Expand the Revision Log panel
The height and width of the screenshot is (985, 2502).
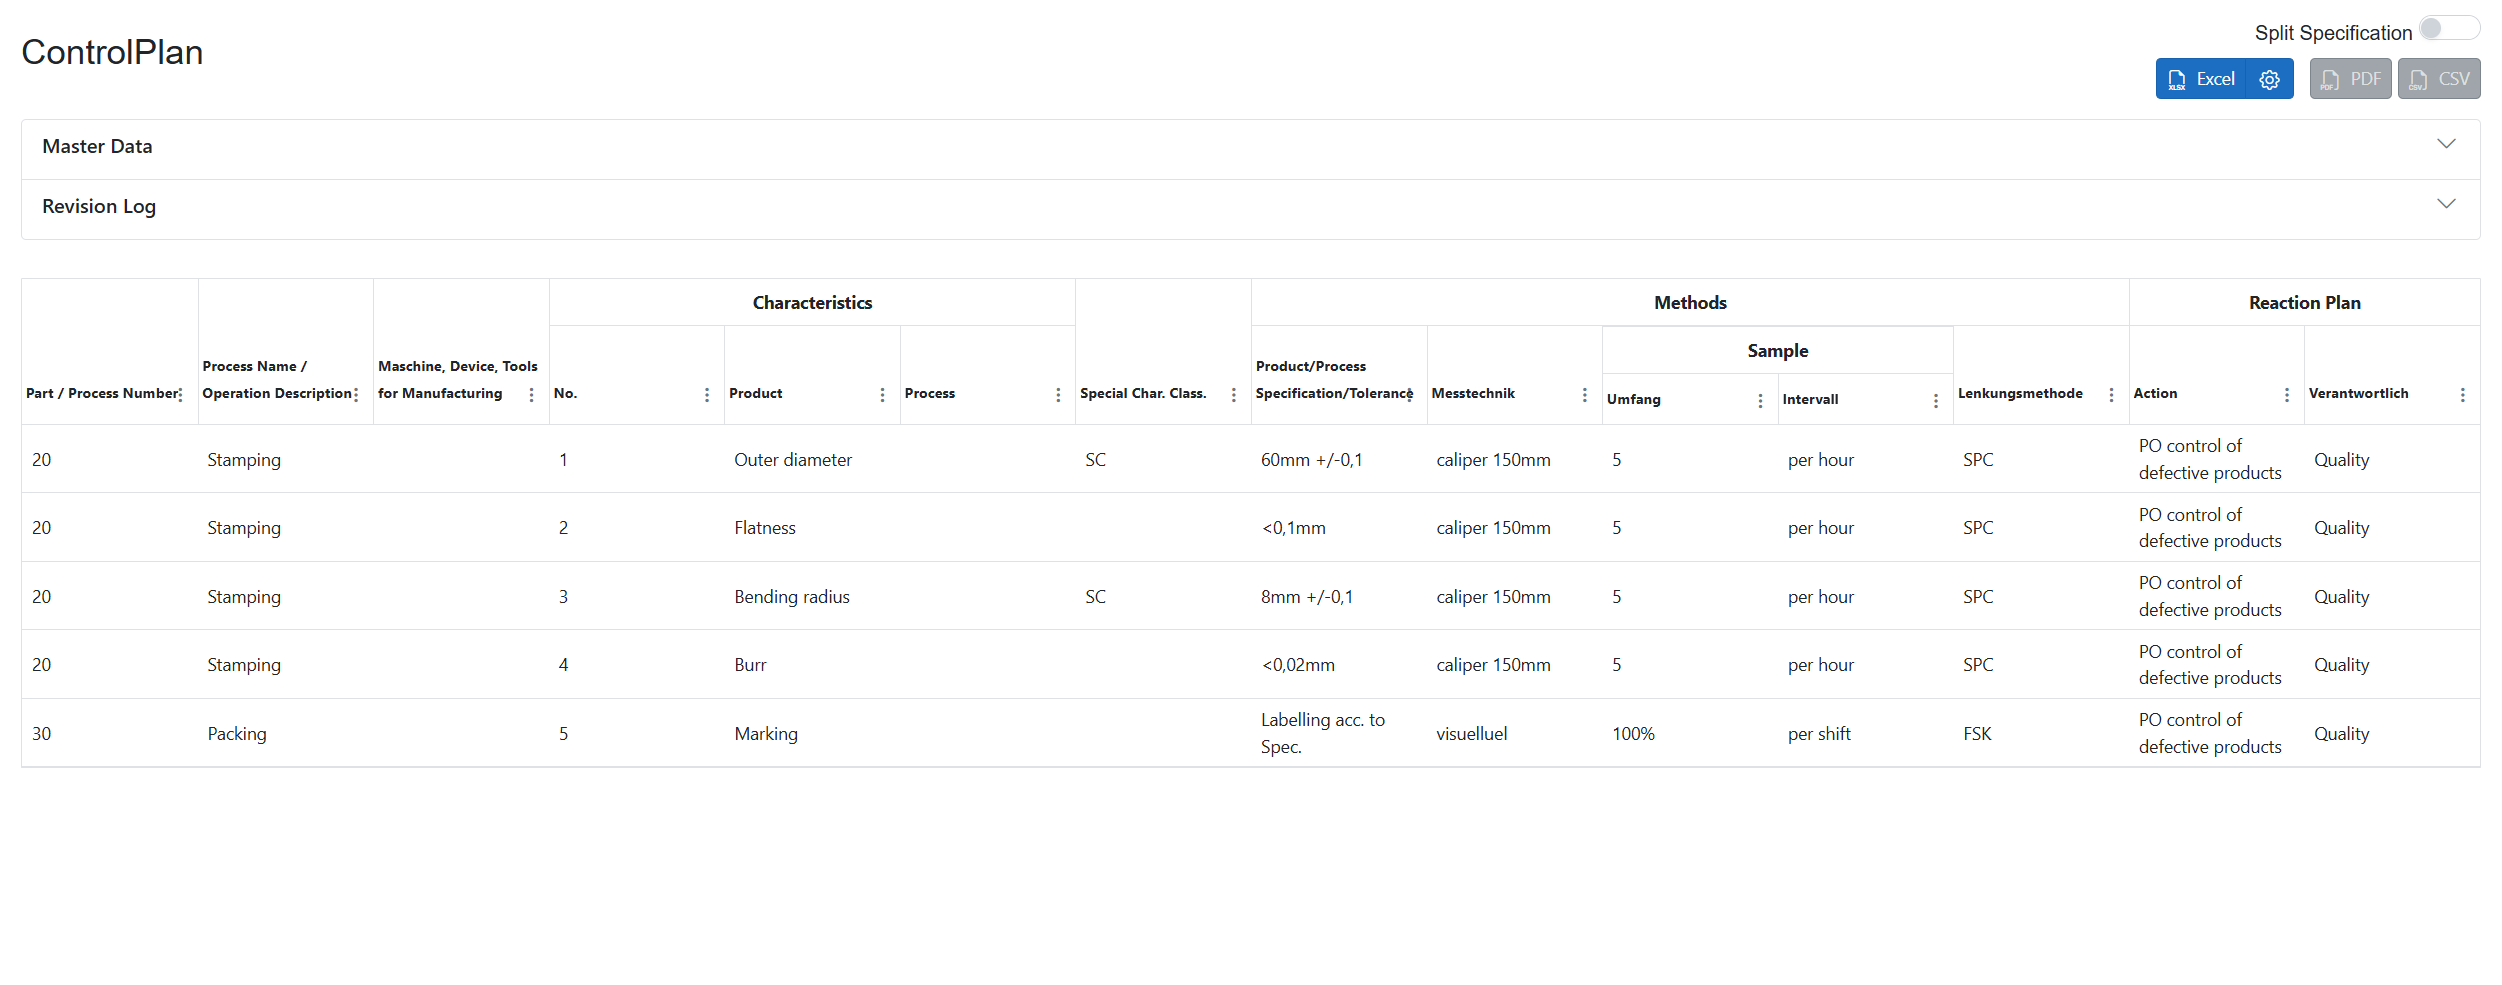point(99,207)
